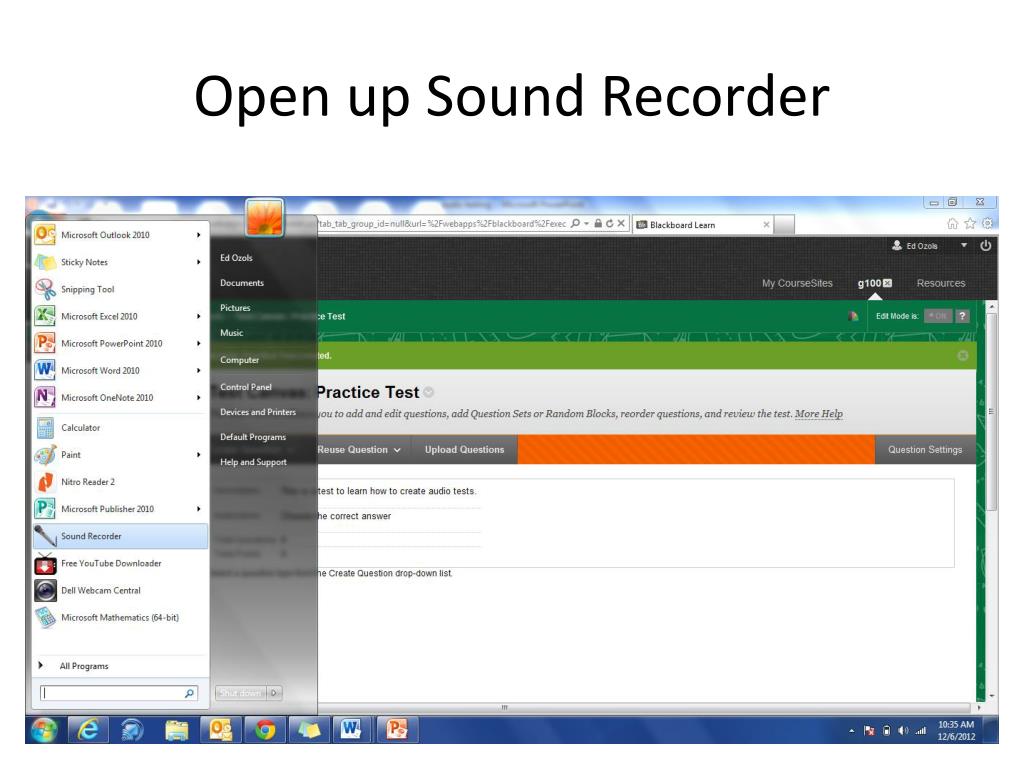Launch Microsoft Publisher 2010
The height and width of the screenshot is (768, 1024).
click(120, 509)
